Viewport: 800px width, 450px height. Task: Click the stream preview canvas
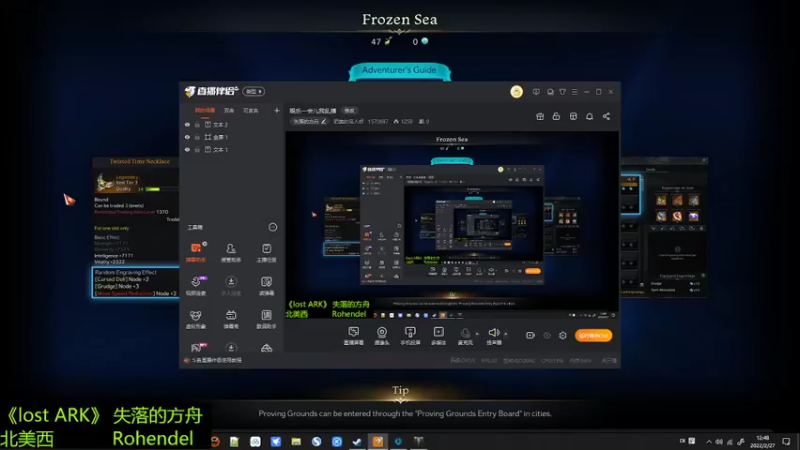pos(452,226)
